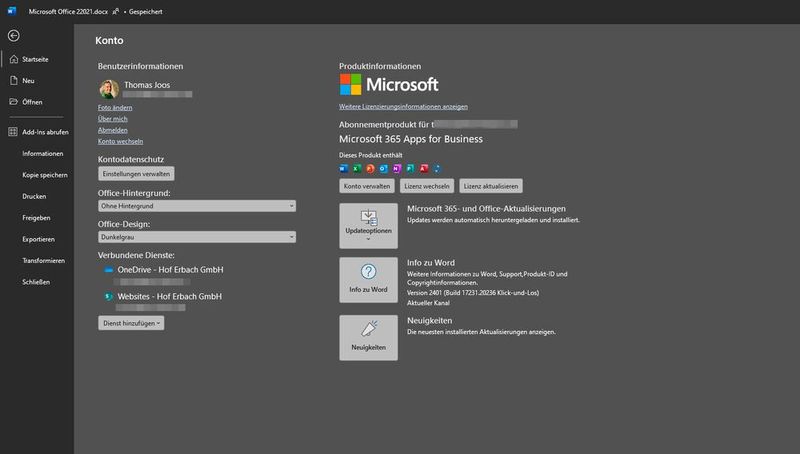This screenshot has width=800, height=454.
Task: Open the Office-Design dropdown showing Dunkelgrau
Action: pyautogui.click(x=197, y=237)
